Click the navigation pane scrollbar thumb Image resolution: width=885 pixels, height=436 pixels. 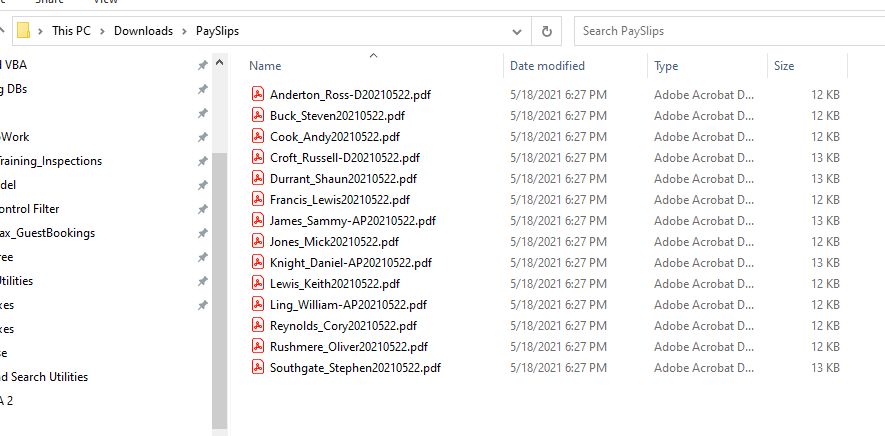[220, 291]
